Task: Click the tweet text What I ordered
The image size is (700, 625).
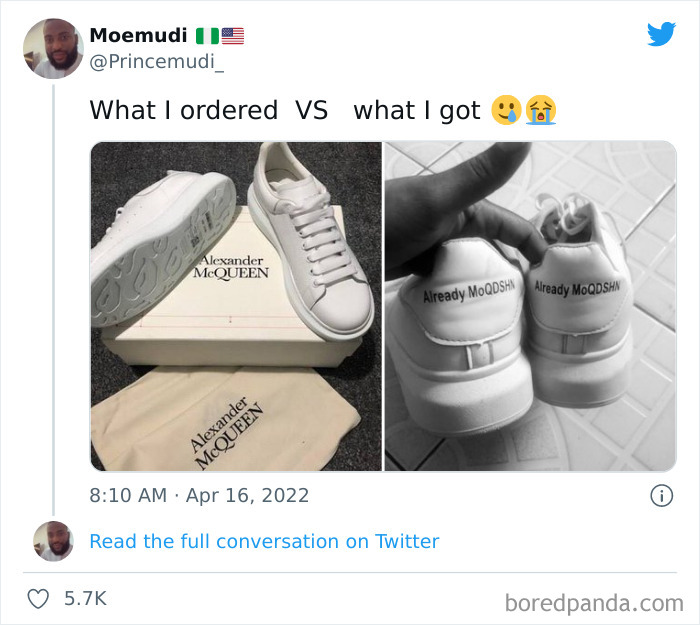Action: tap(183, 110)
